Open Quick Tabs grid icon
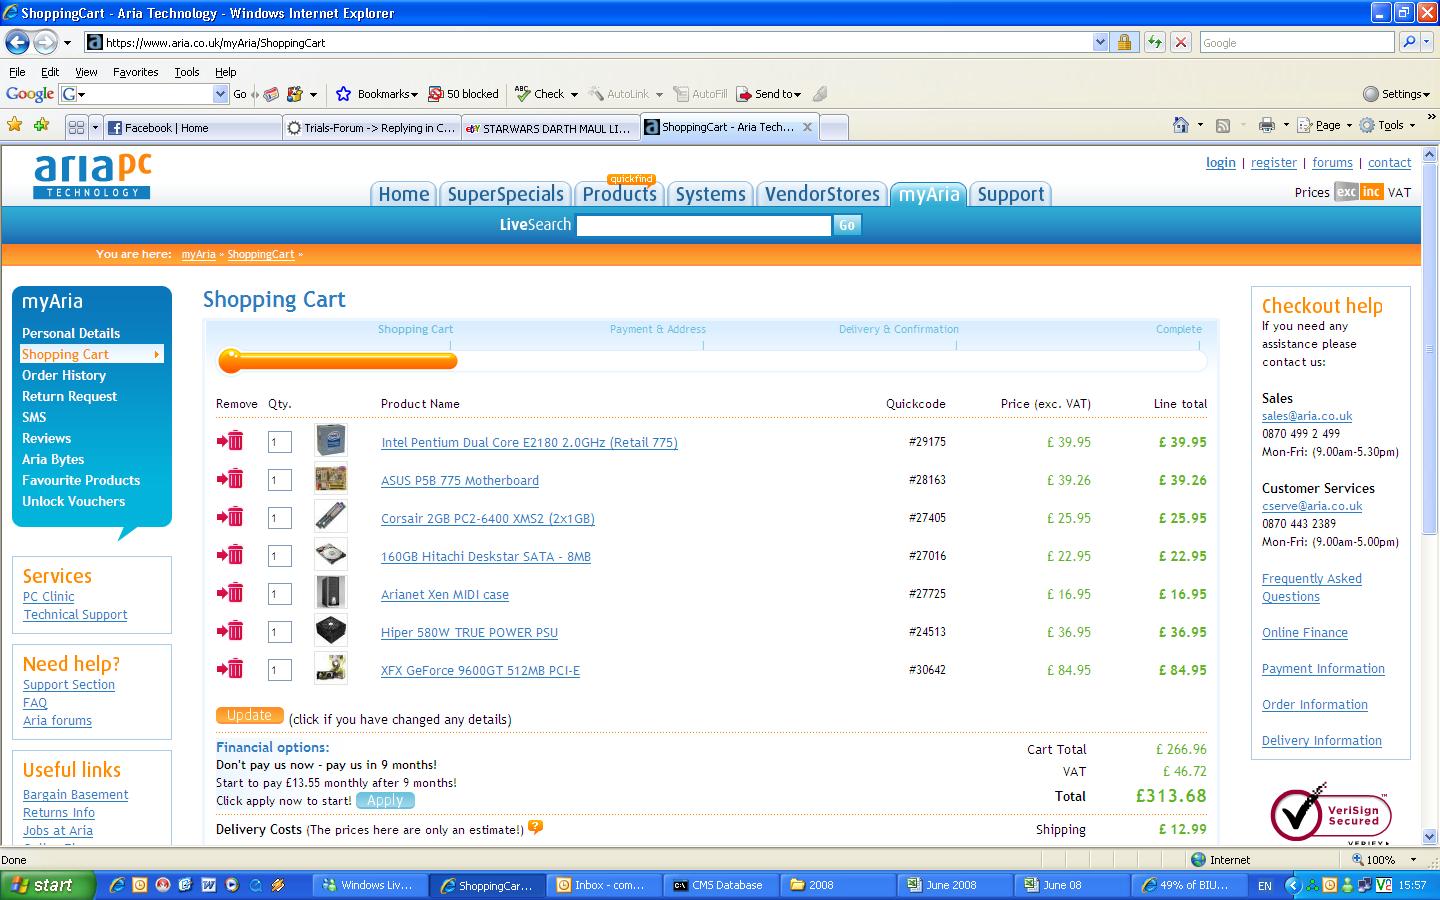 pos(76,127)
